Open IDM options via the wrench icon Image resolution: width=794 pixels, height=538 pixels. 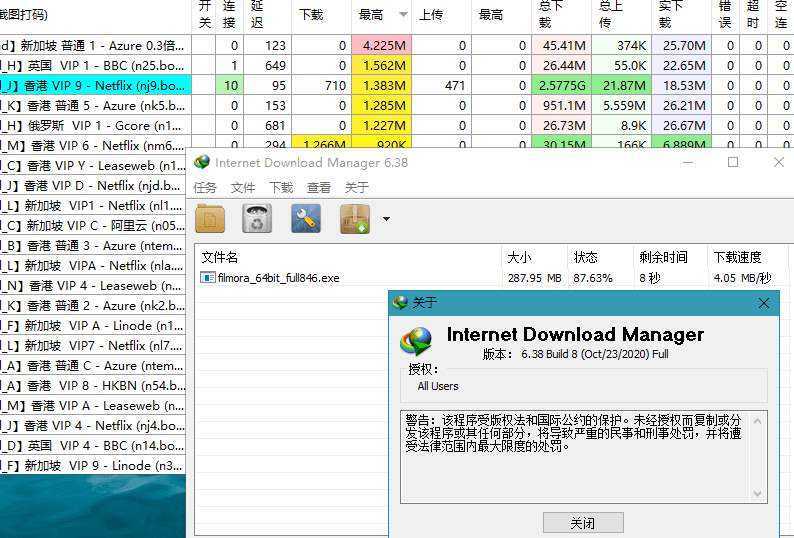point(306,219)
